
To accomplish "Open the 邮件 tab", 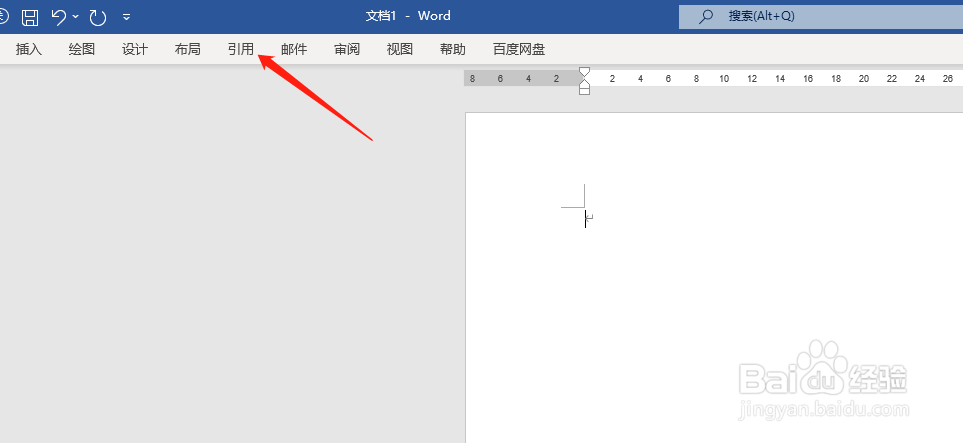I will point(294,50).
